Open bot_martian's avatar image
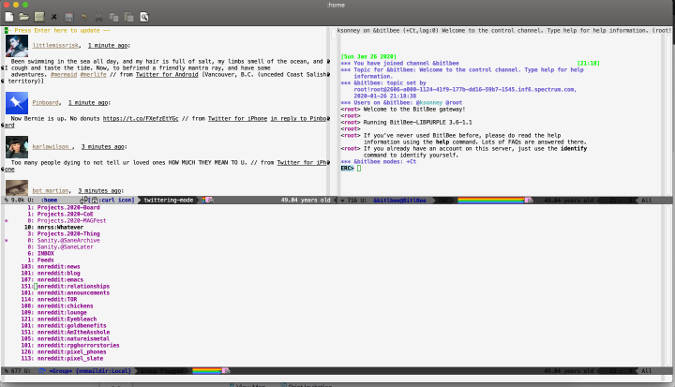The height and width of the screenshot is (387, 675). pos(17,188)
